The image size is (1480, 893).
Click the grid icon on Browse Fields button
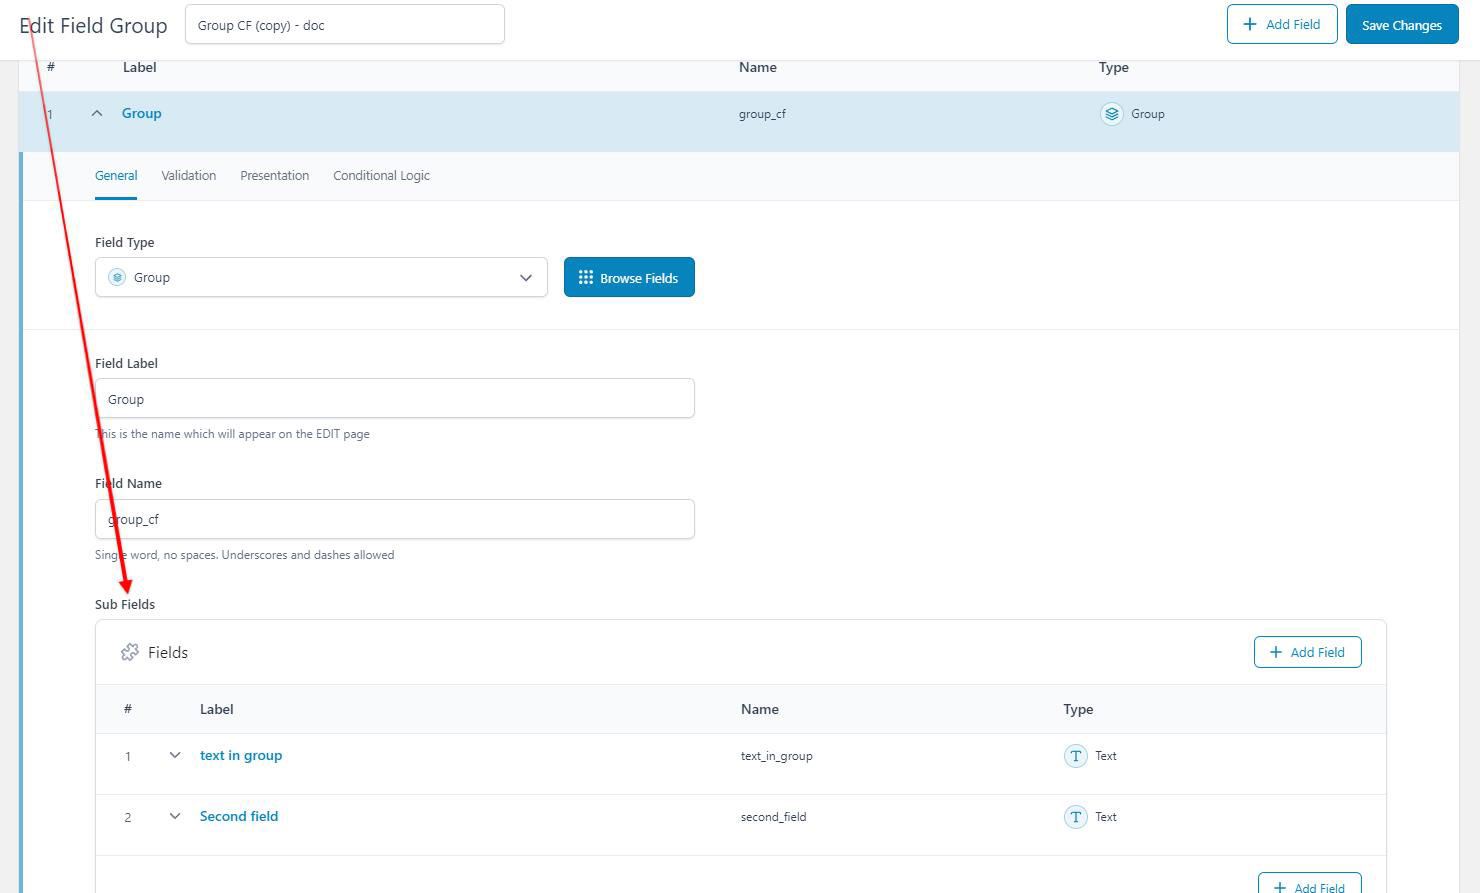pos(586,277)
